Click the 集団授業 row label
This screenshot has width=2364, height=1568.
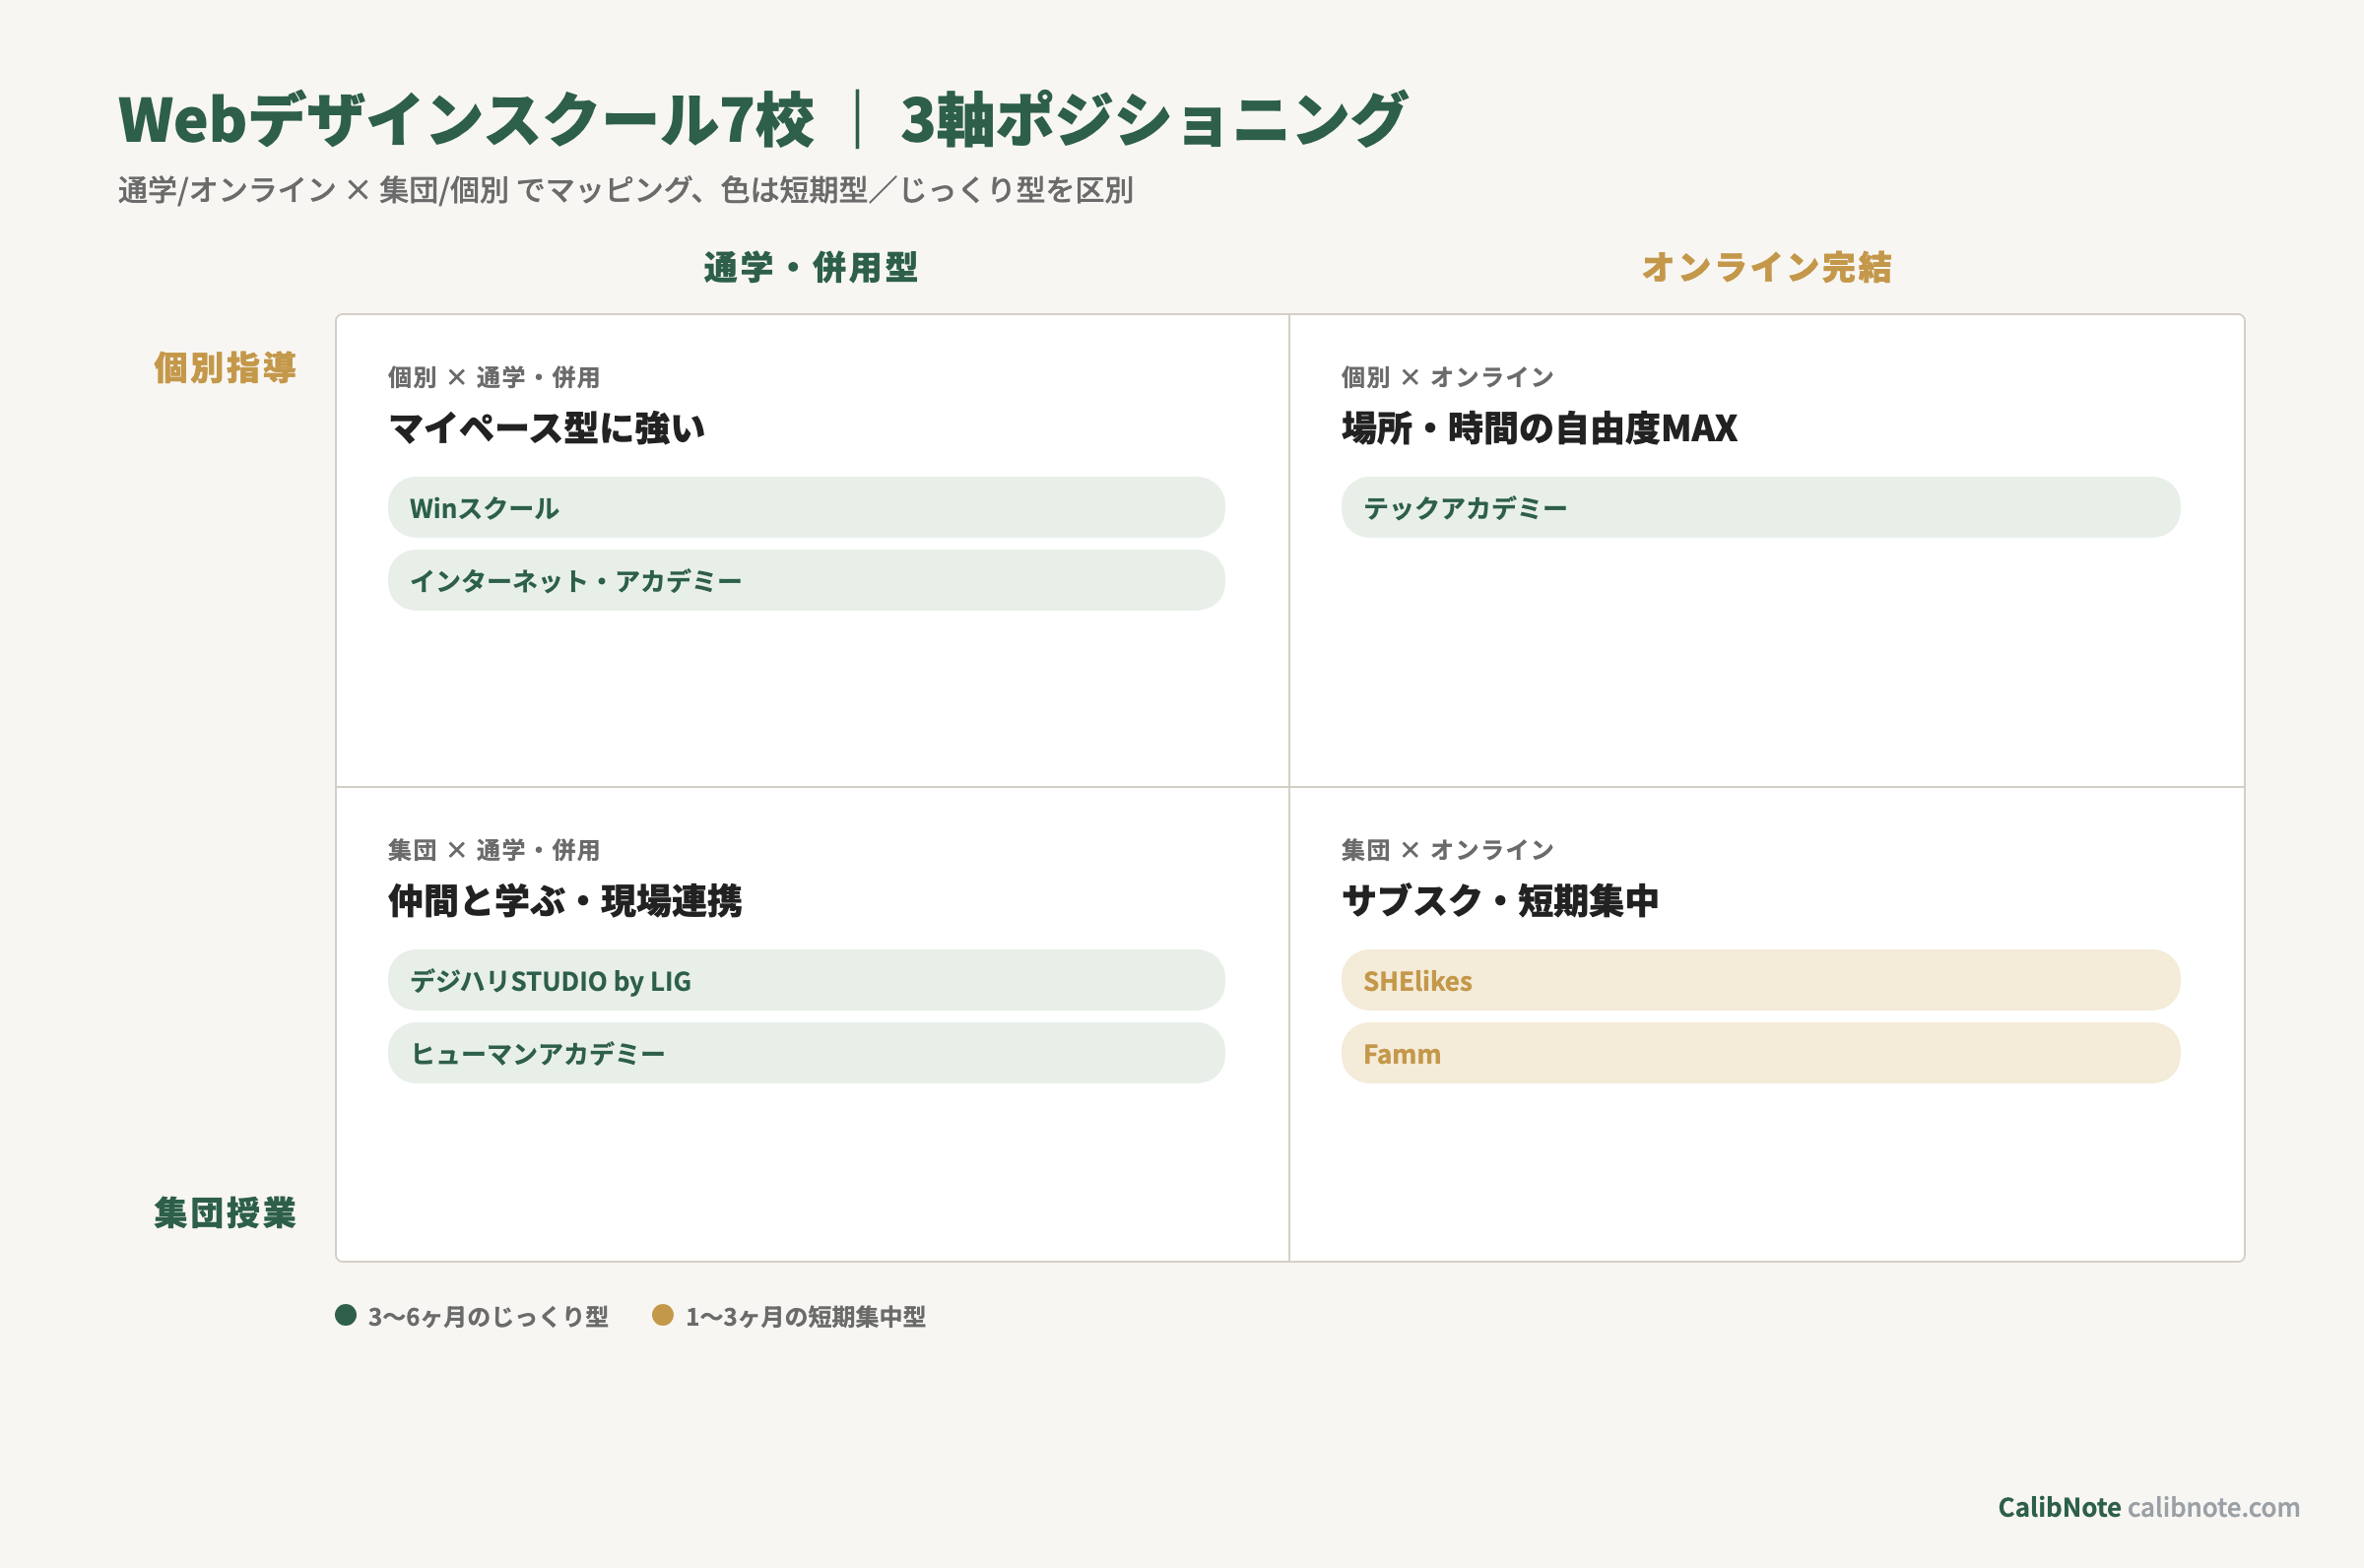point(225,1212)
